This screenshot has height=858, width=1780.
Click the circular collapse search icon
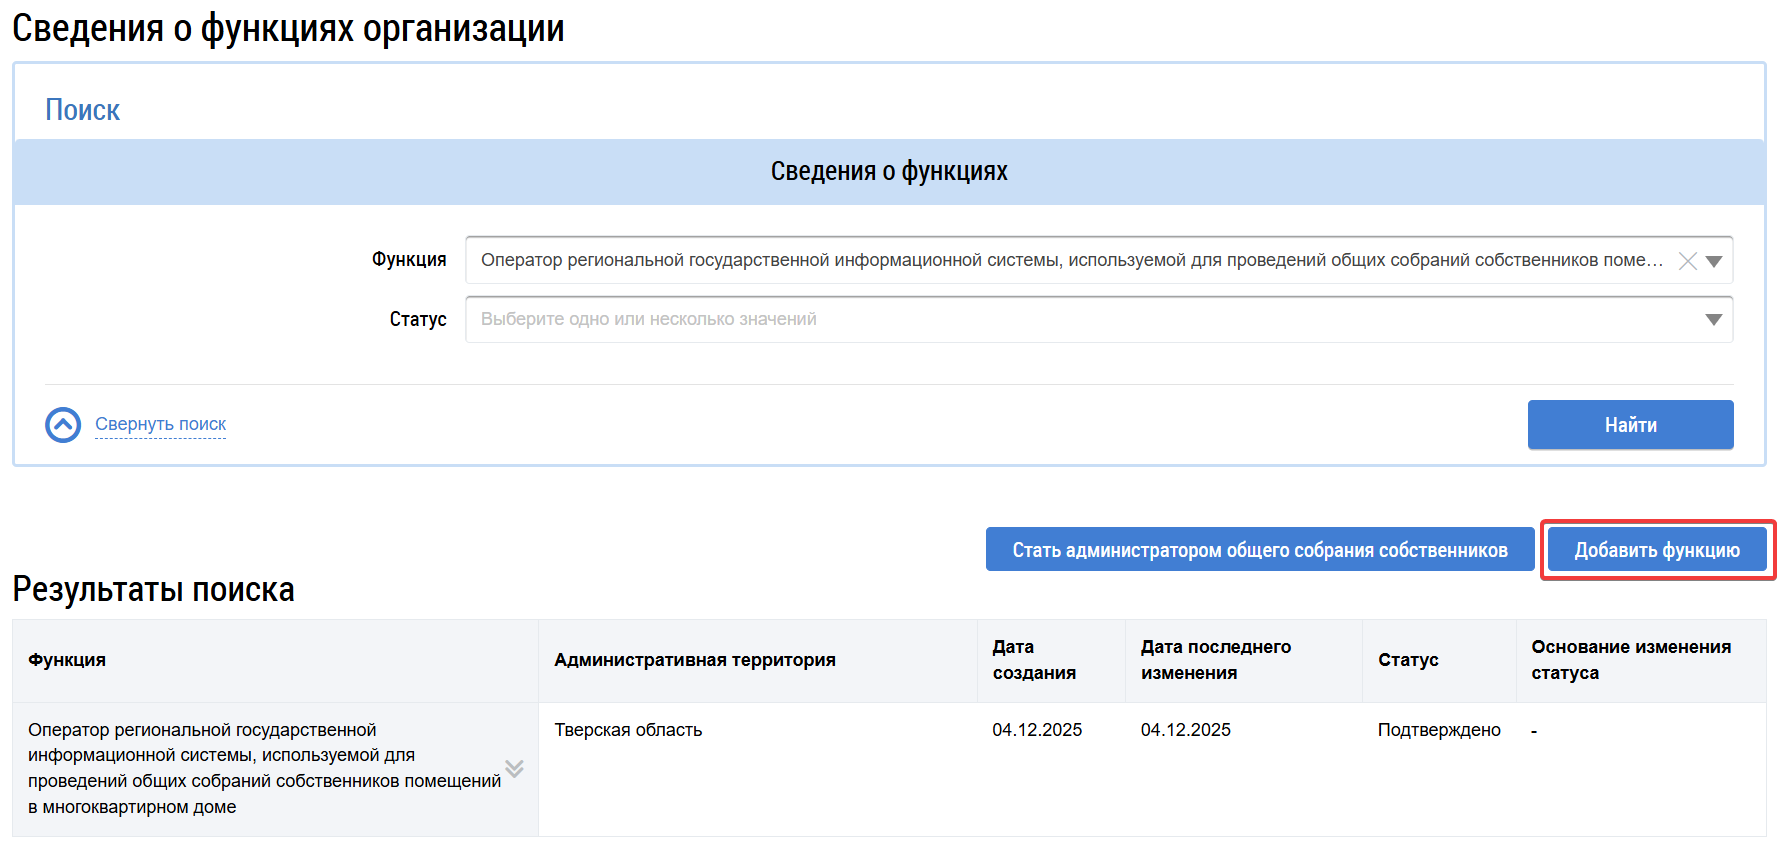click(63, 424)
